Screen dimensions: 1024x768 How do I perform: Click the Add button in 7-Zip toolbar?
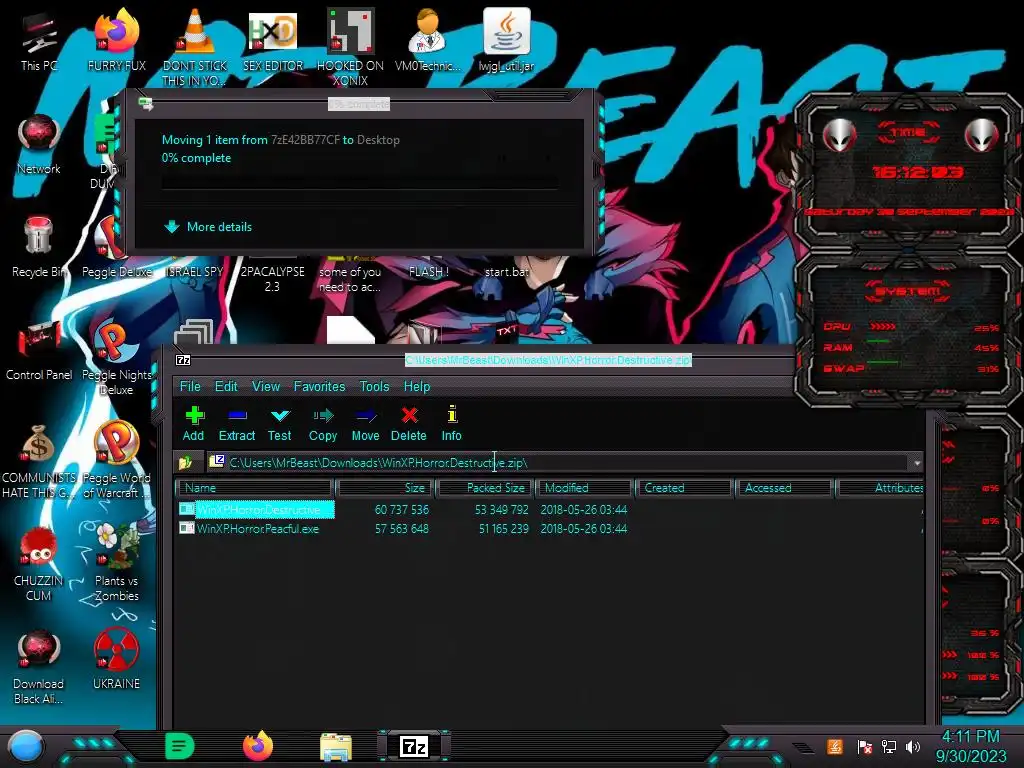click(193, 424)
